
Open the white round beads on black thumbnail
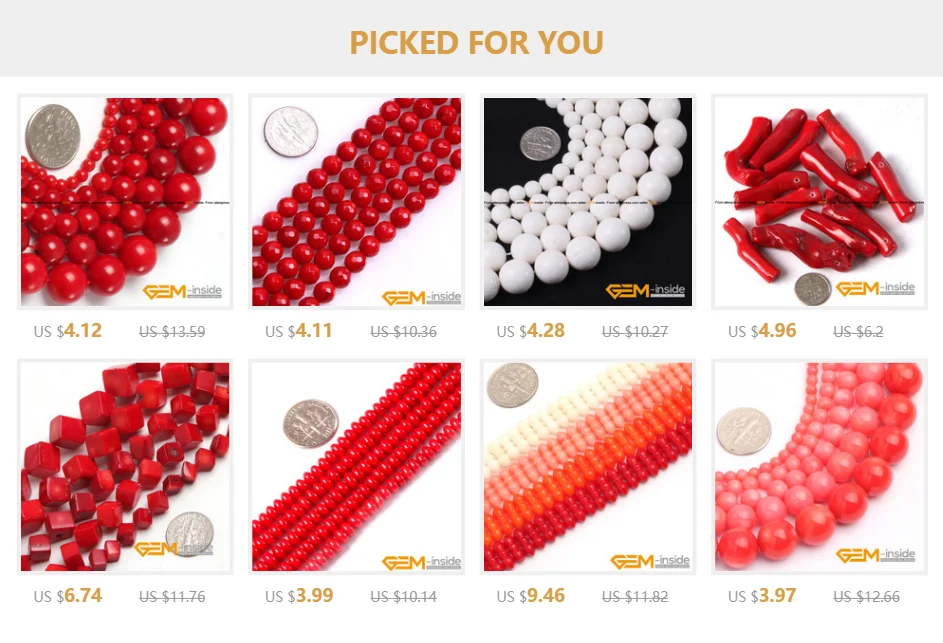pyautogui.click(x=588, y=202)
